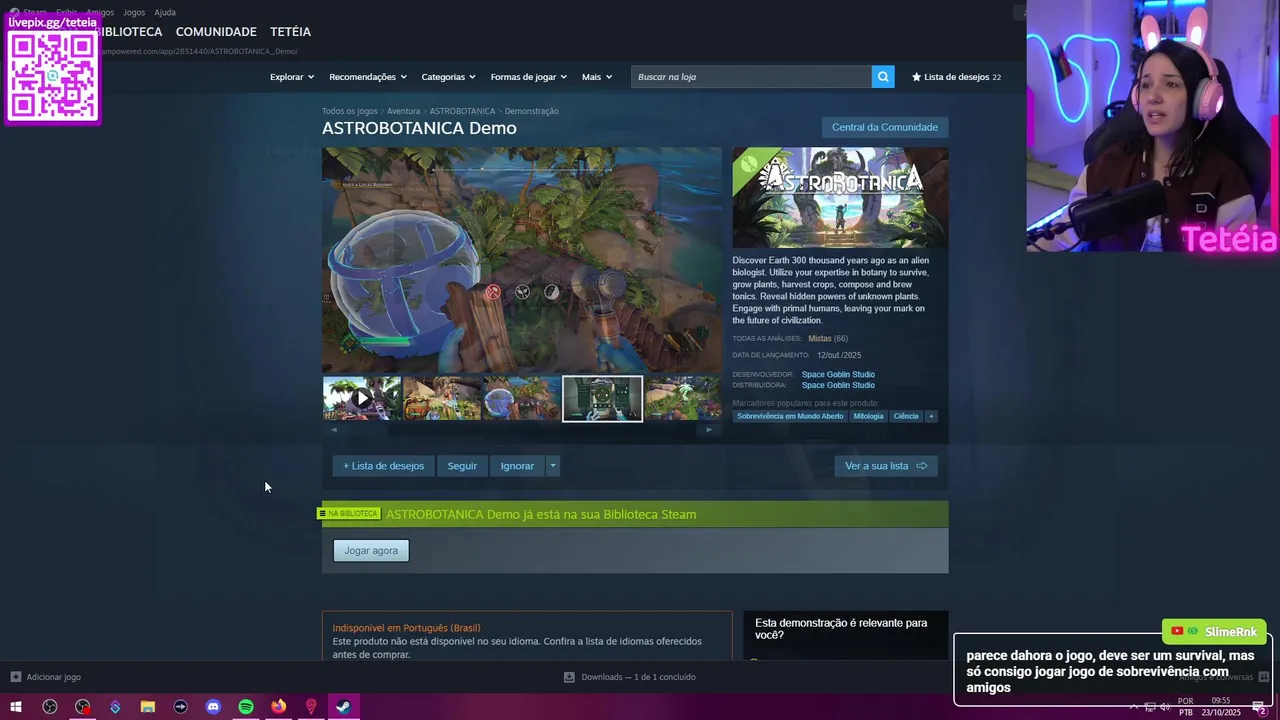1280x720 pixels.
Task: Click the taskbar clock showing 09:55
Action: [x=1221, y=707]
